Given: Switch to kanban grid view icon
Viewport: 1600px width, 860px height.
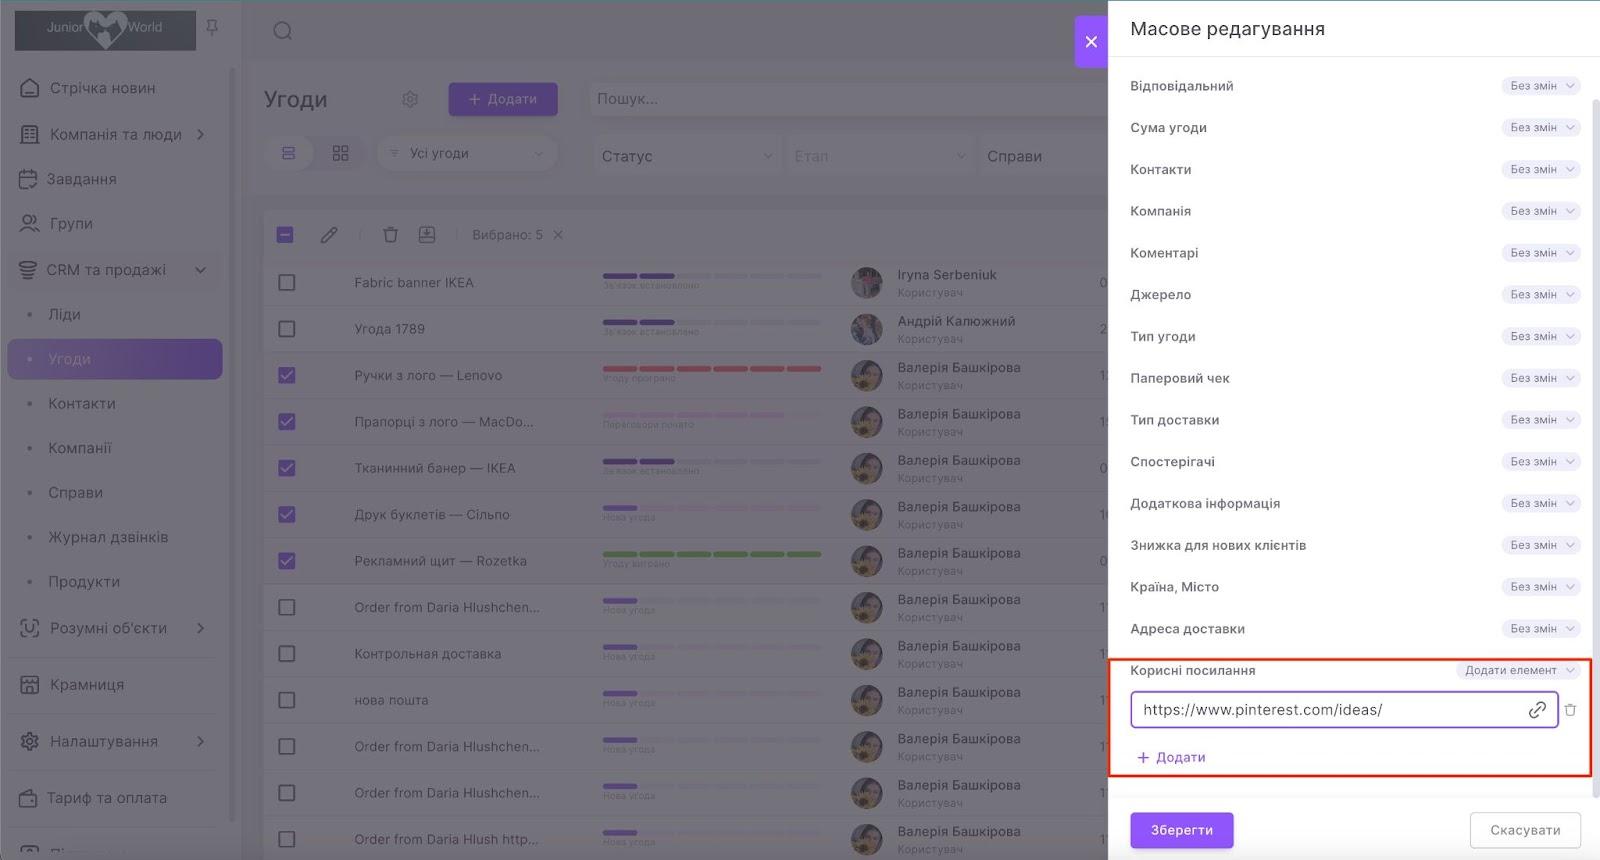Looking at the screenshot, I should [x=341, y=153].
